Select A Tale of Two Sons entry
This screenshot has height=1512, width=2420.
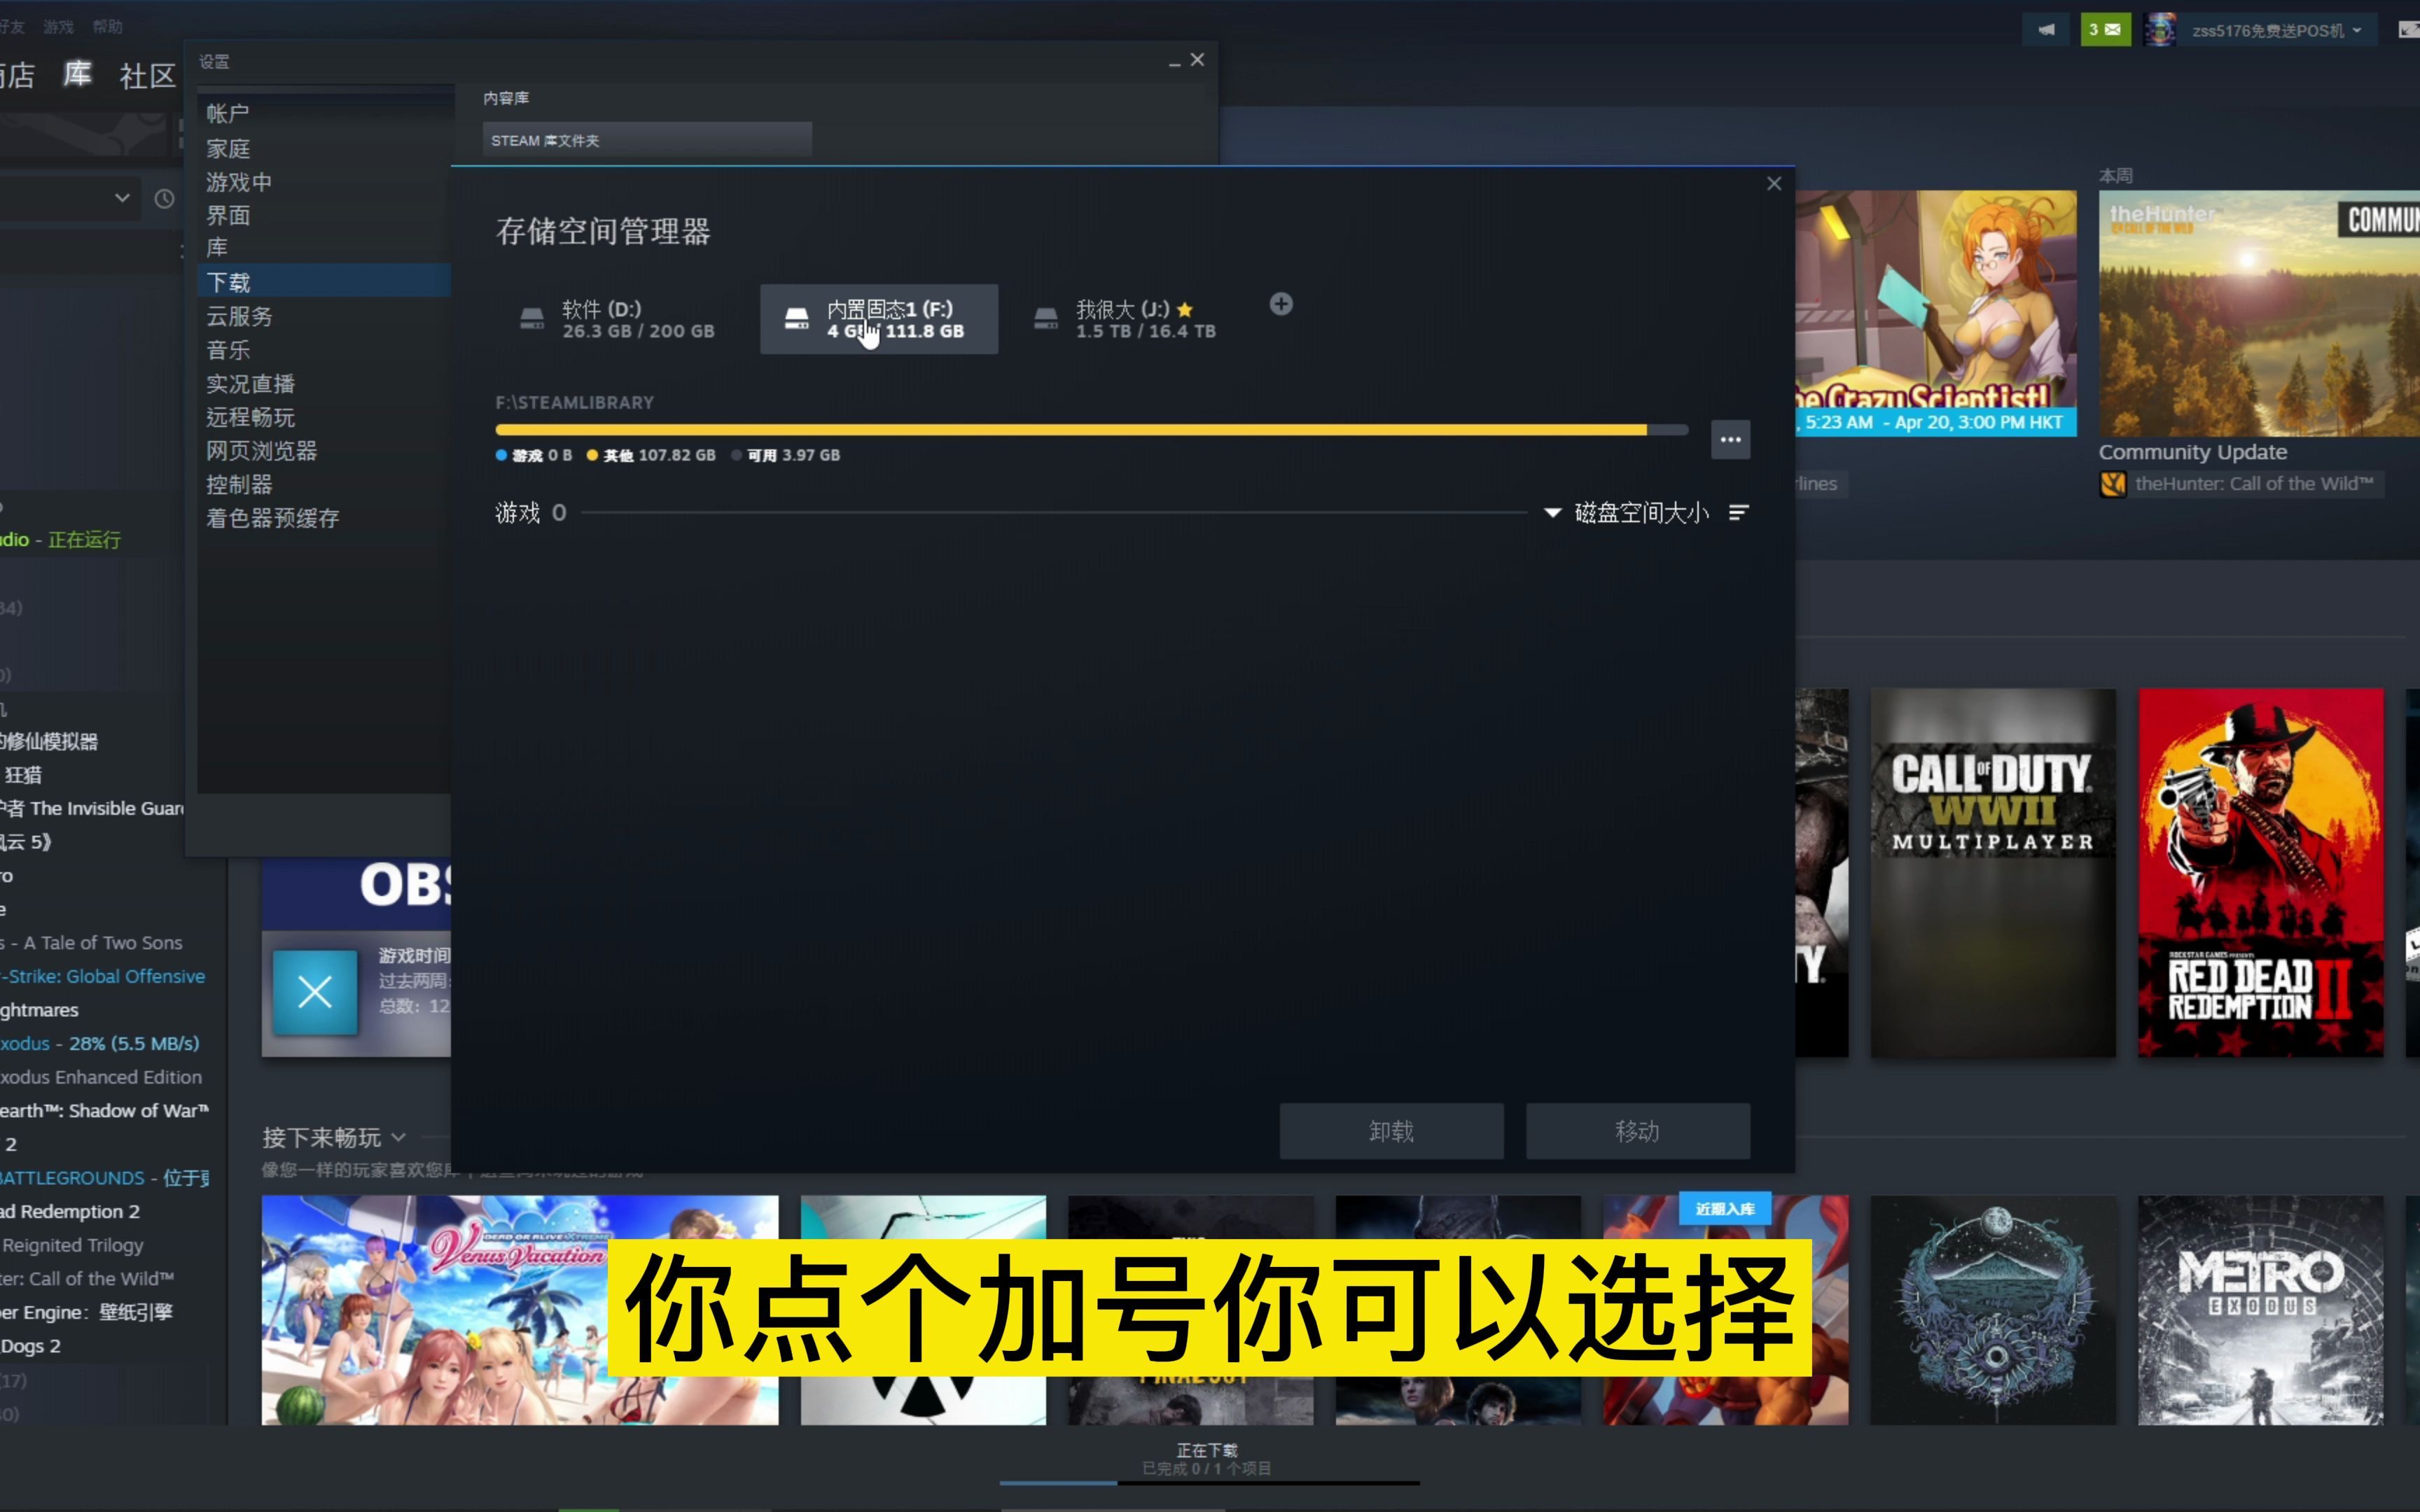[92, 942]
